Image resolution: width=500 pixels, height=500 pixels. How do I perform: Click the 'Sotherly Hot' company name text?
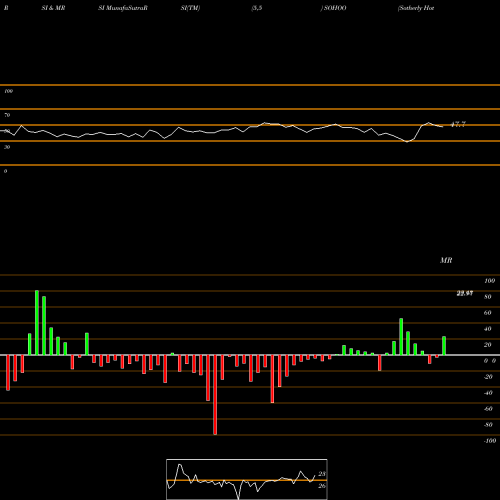pos(416,8)
